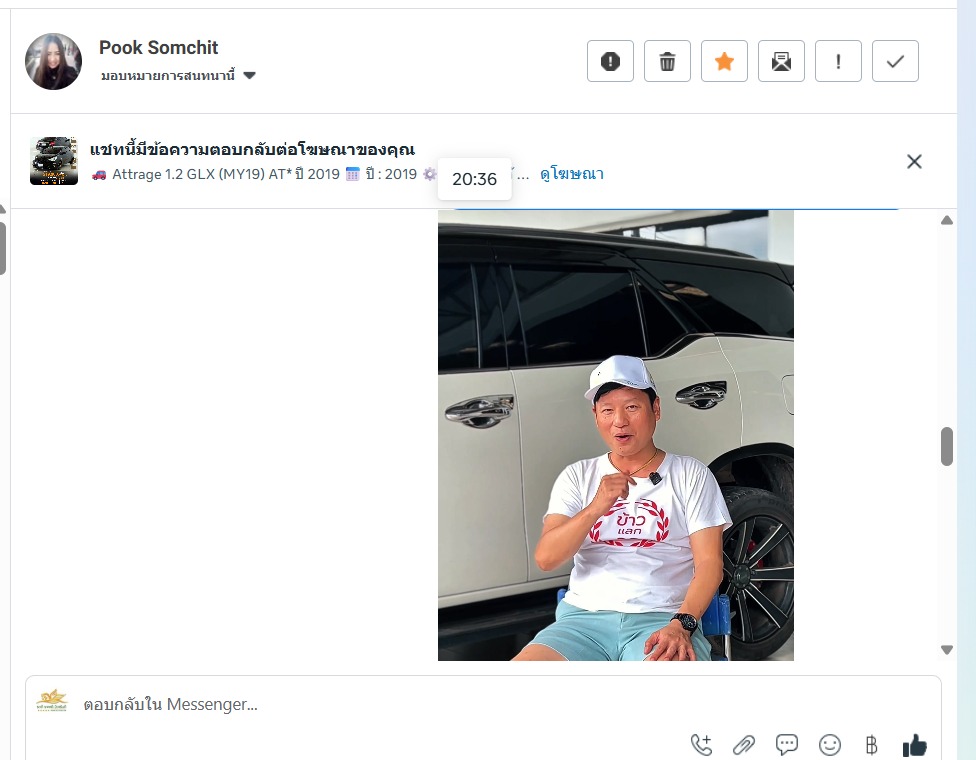
Task: Mark conversation unread with envelope icon
Action: (781, 61)
